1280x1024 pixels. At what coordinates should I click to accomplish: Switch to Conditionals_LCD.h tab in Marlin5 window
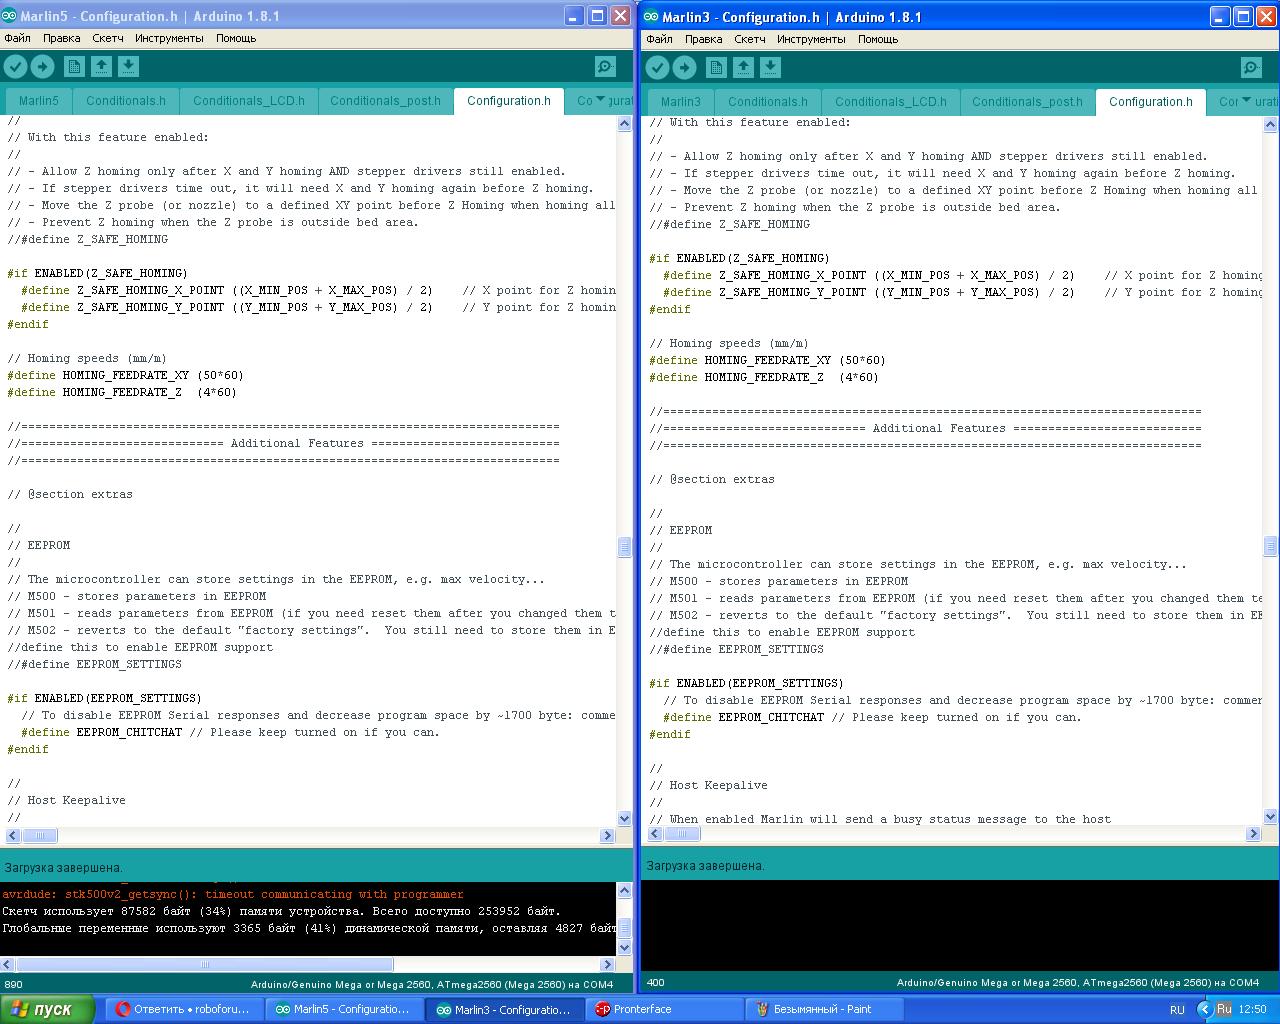point(249,101)
